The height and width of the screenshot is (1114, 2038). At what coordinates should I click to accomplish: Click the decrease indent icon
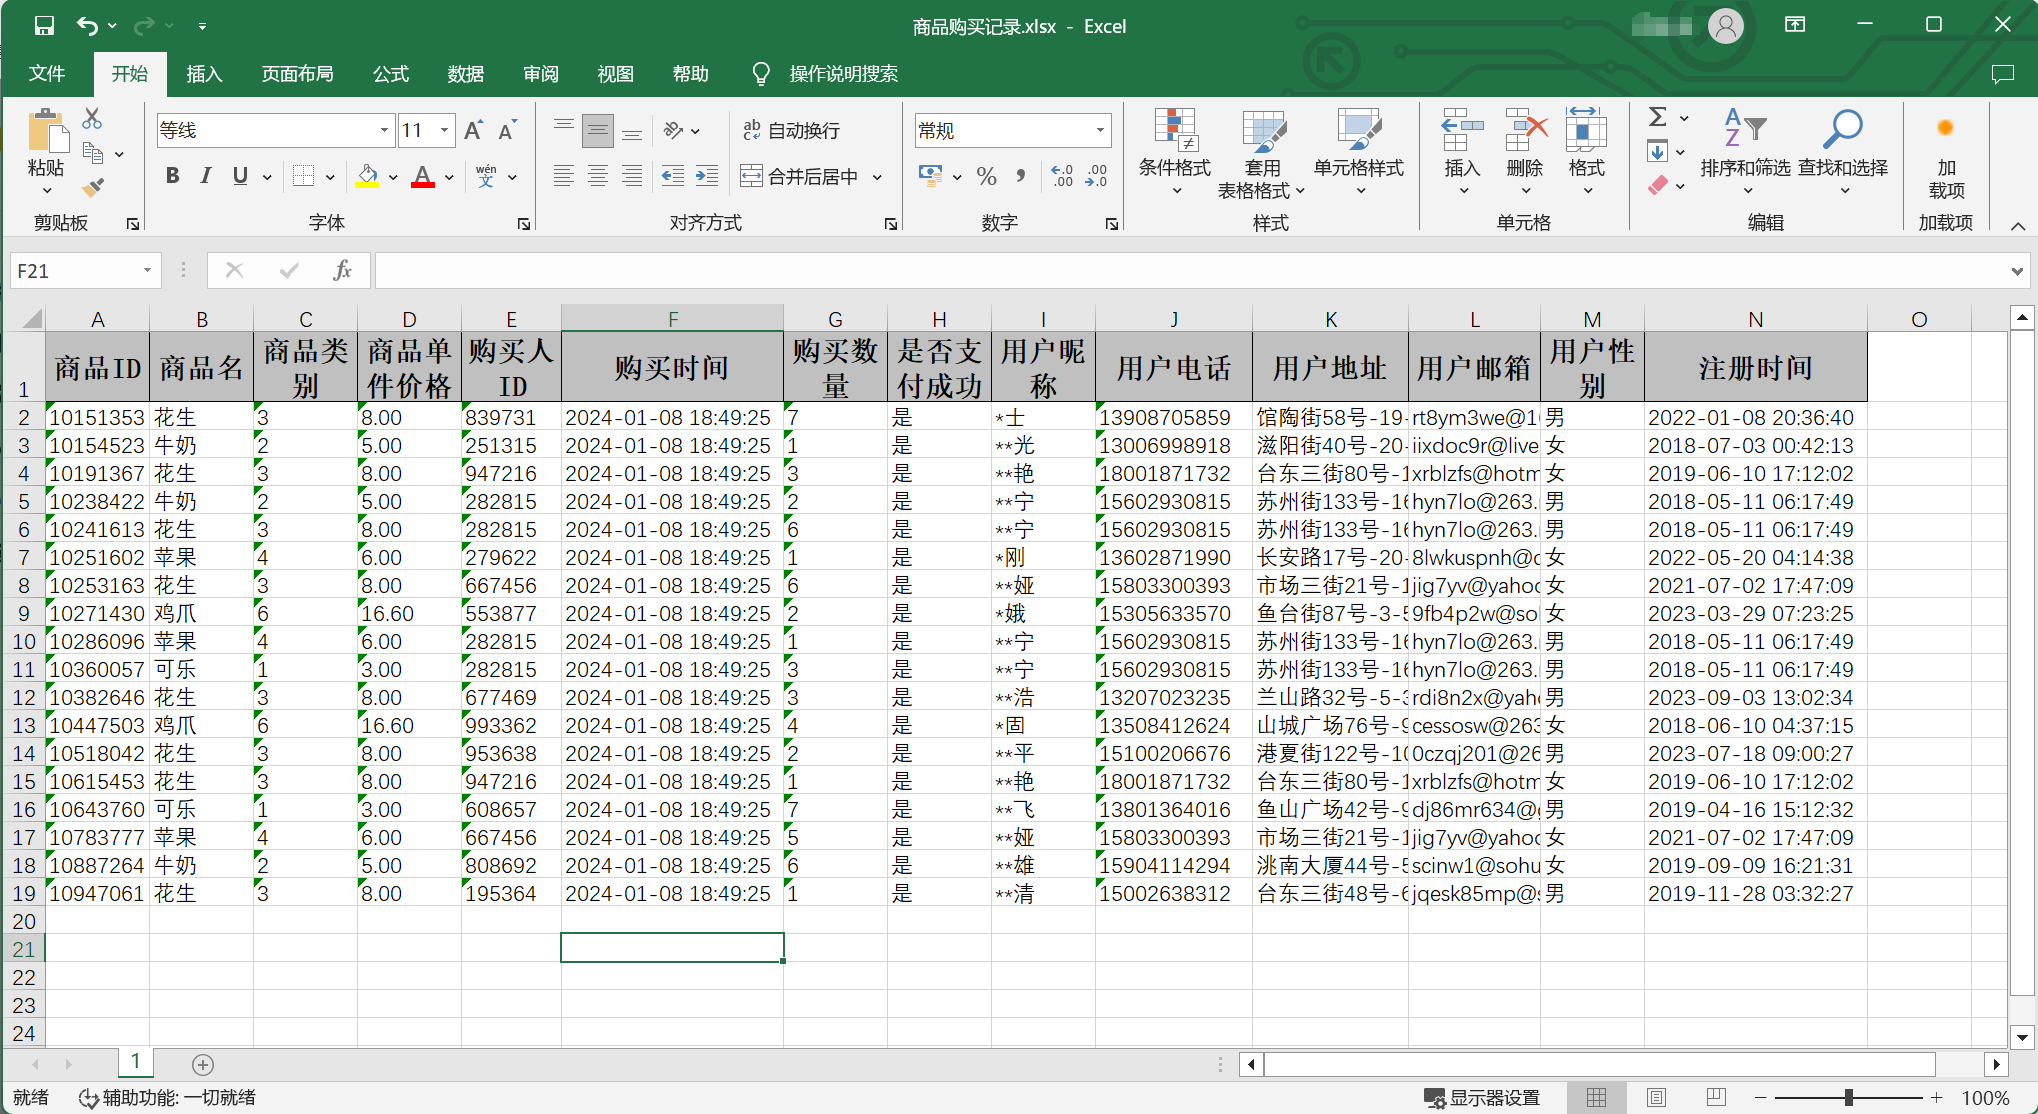673,177
